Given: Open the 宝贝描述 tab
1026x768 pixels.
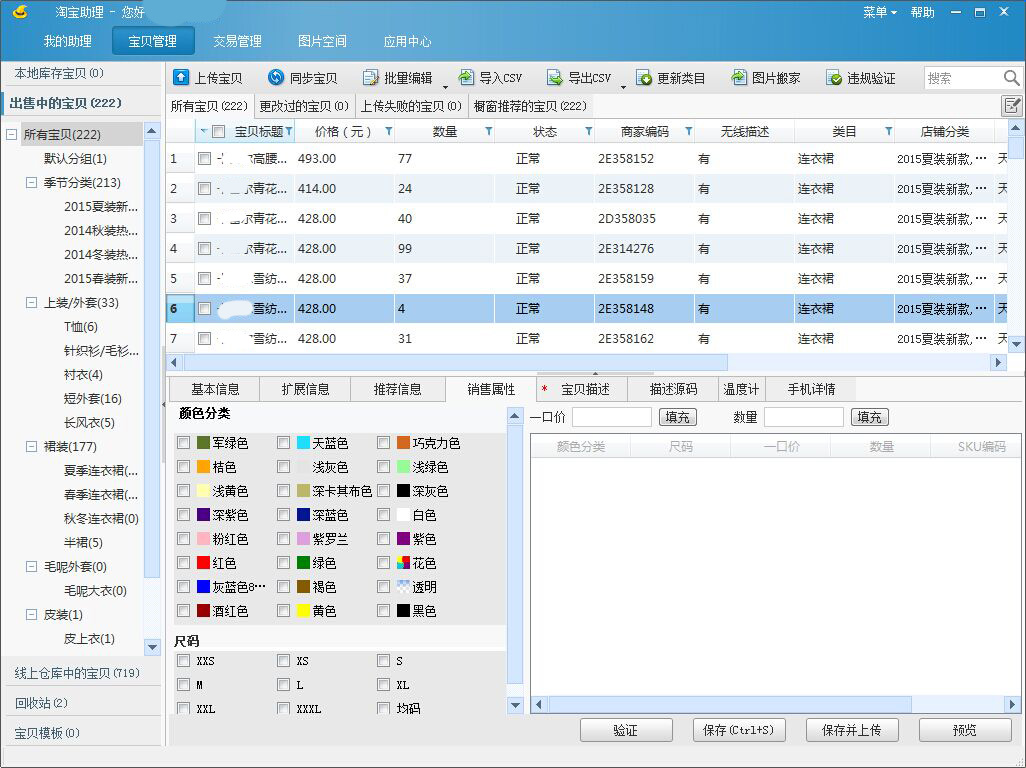Looking at the screenshot, I should (x=581, y=389).
